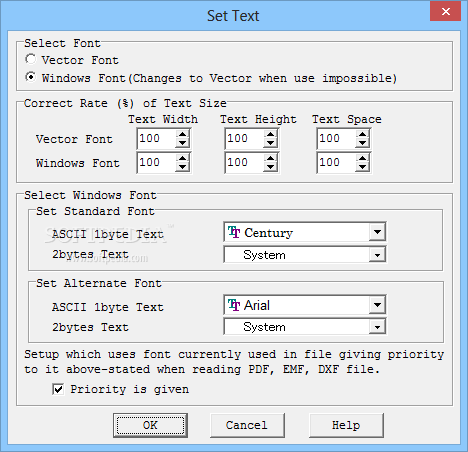Increase Windows Font text height value
The width and height of the screenshot is (468, 452).
(x=270, y=158)
